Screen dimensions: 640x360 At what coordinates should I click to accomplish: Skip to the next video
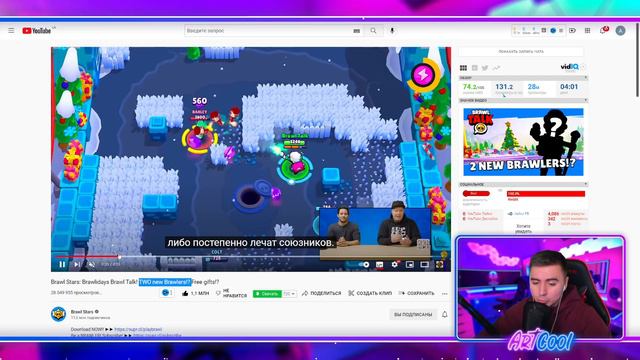(x=77, y=264)
